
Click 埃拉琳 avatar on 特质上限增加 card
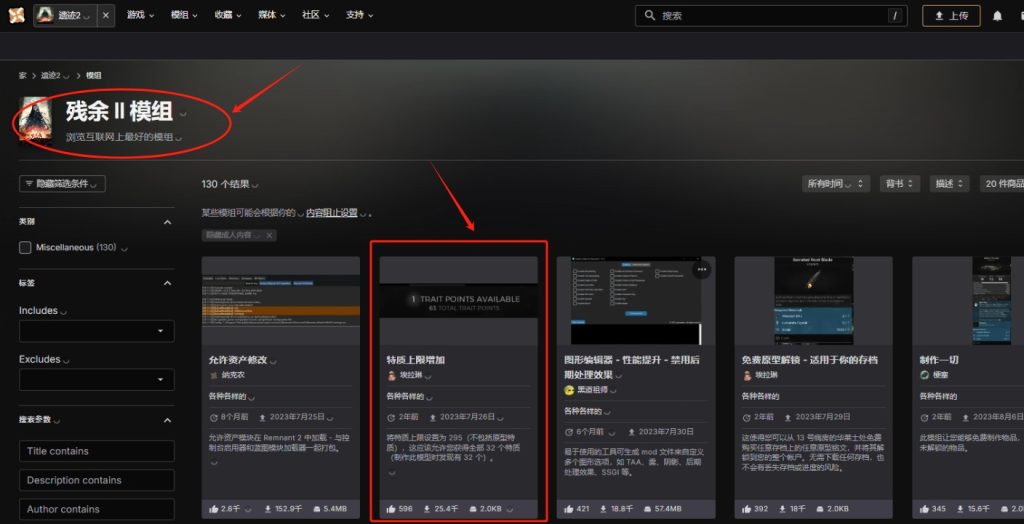click(392, 376)
